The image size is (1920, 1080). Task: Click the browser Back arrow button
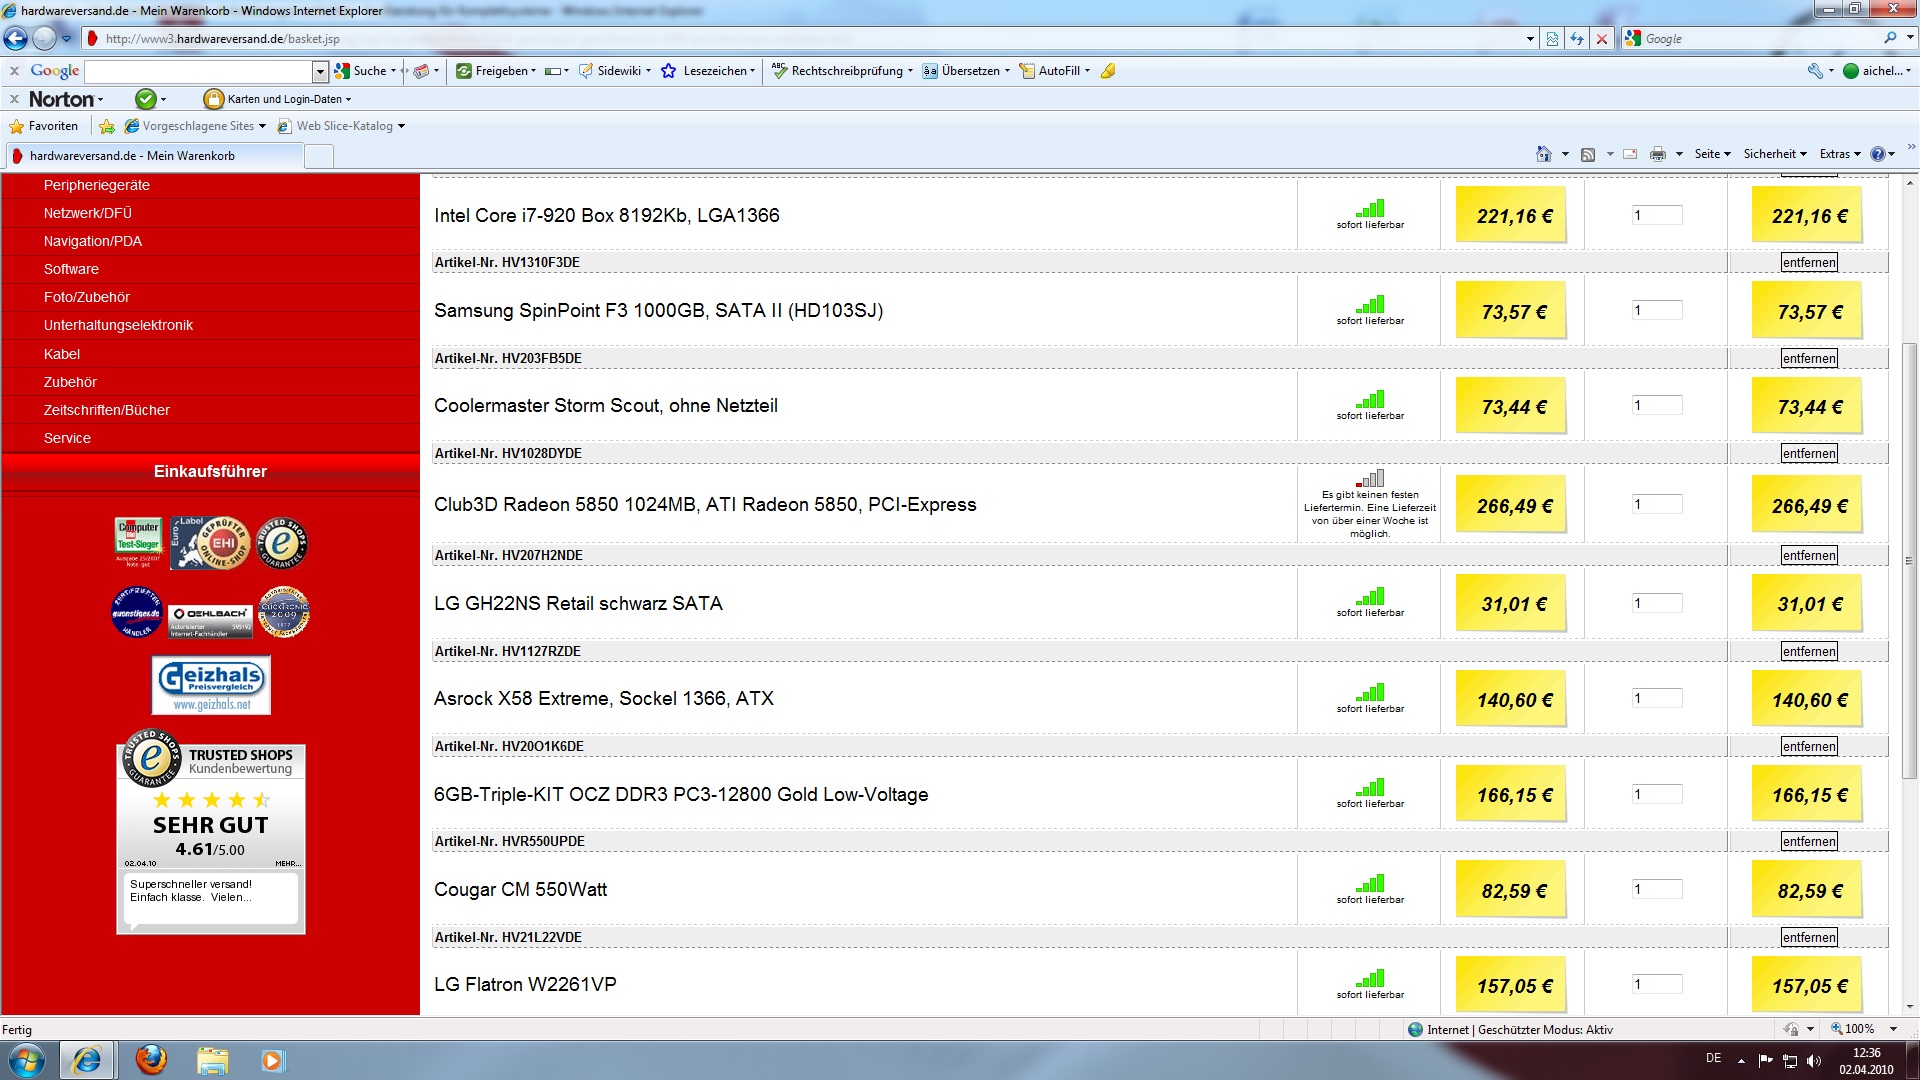(16, 38)
